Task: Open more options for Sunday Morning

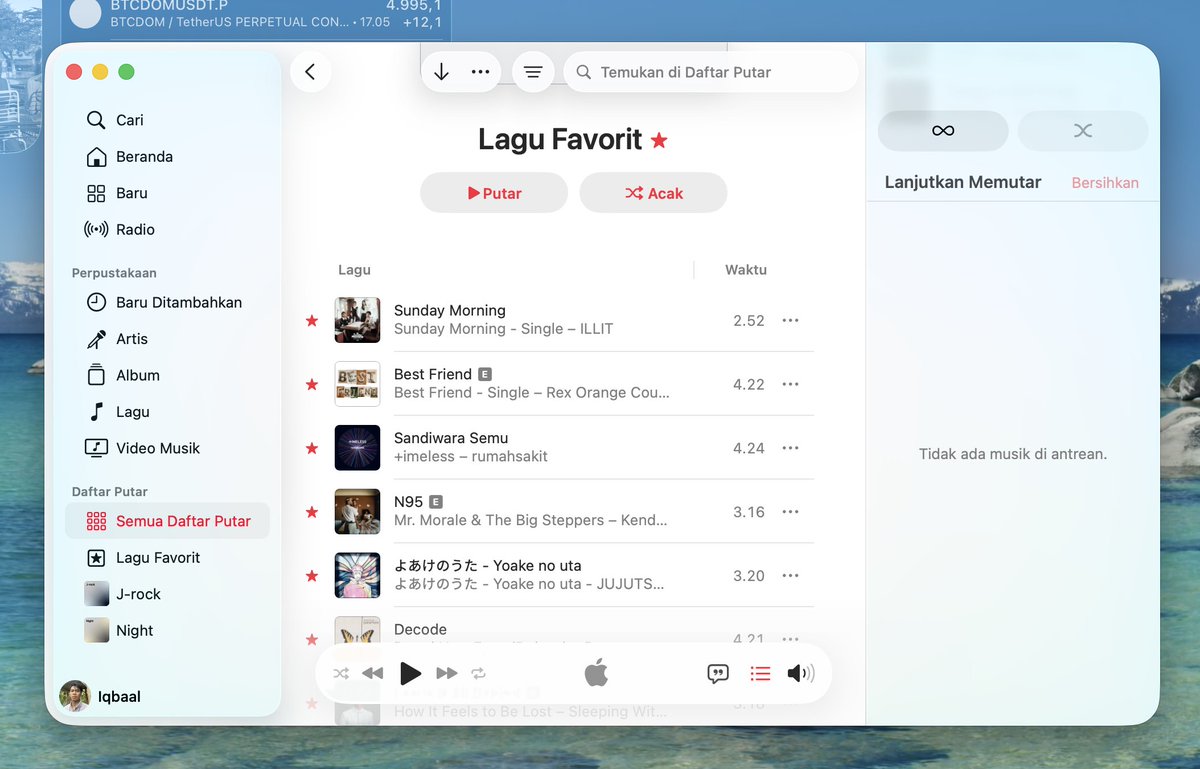Action: [x=790, y=320]
